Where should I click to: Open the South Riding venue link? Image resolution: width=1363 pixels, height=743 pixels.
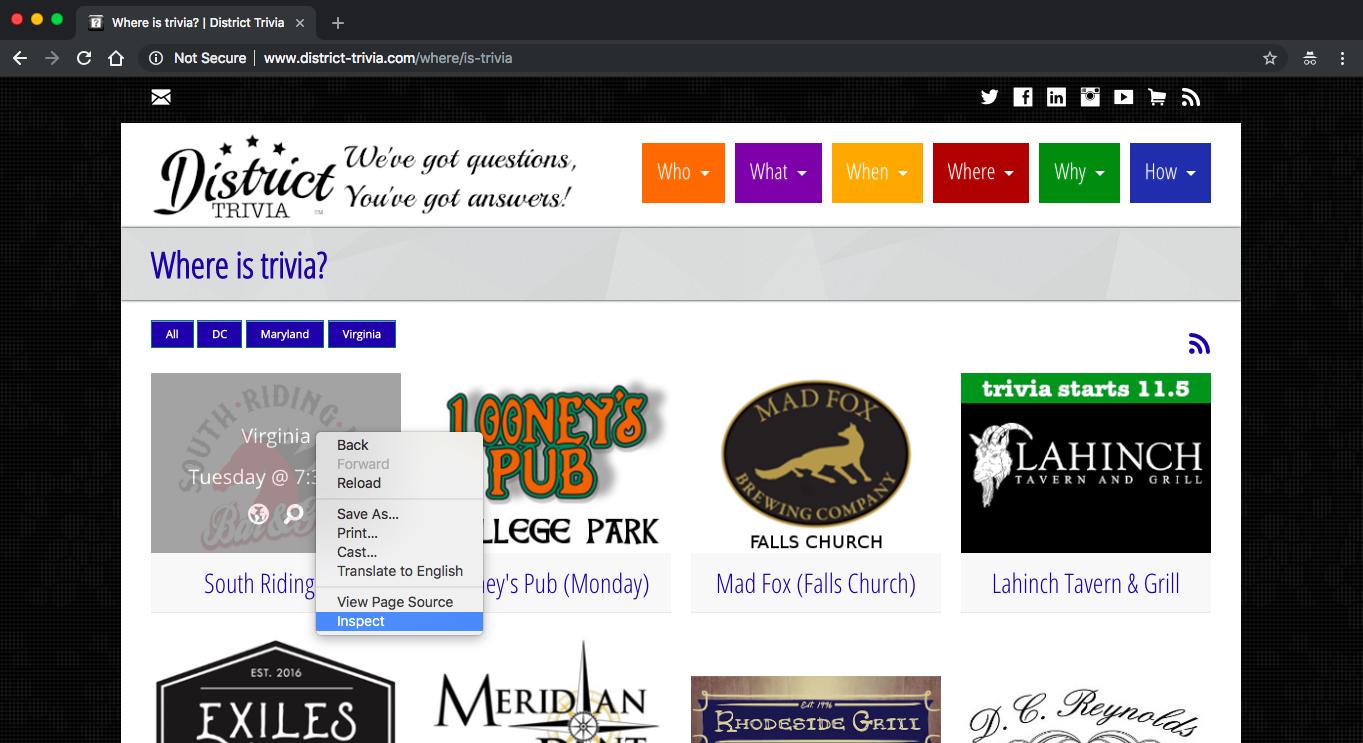260,584
